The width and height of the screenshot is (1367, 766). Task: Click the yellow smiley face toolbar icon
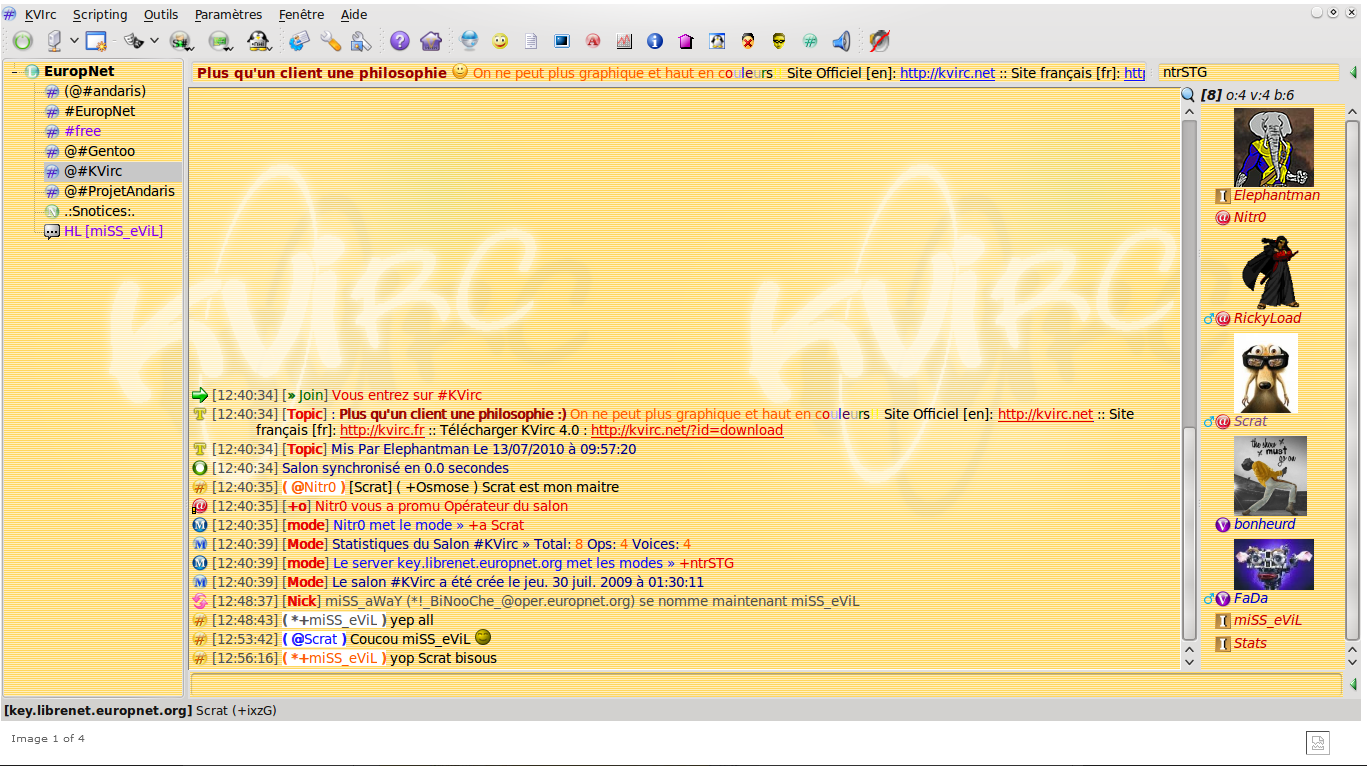click(x=500, y=41)
